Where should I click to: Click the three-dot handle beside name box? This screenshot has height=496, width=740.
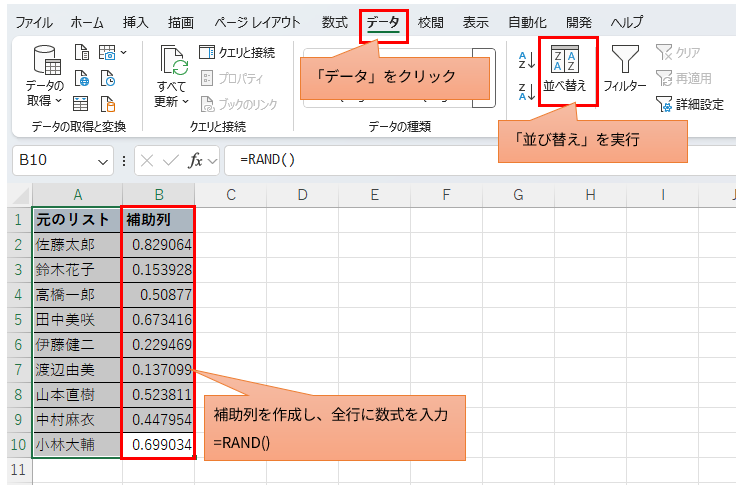[x=124, y=161]
